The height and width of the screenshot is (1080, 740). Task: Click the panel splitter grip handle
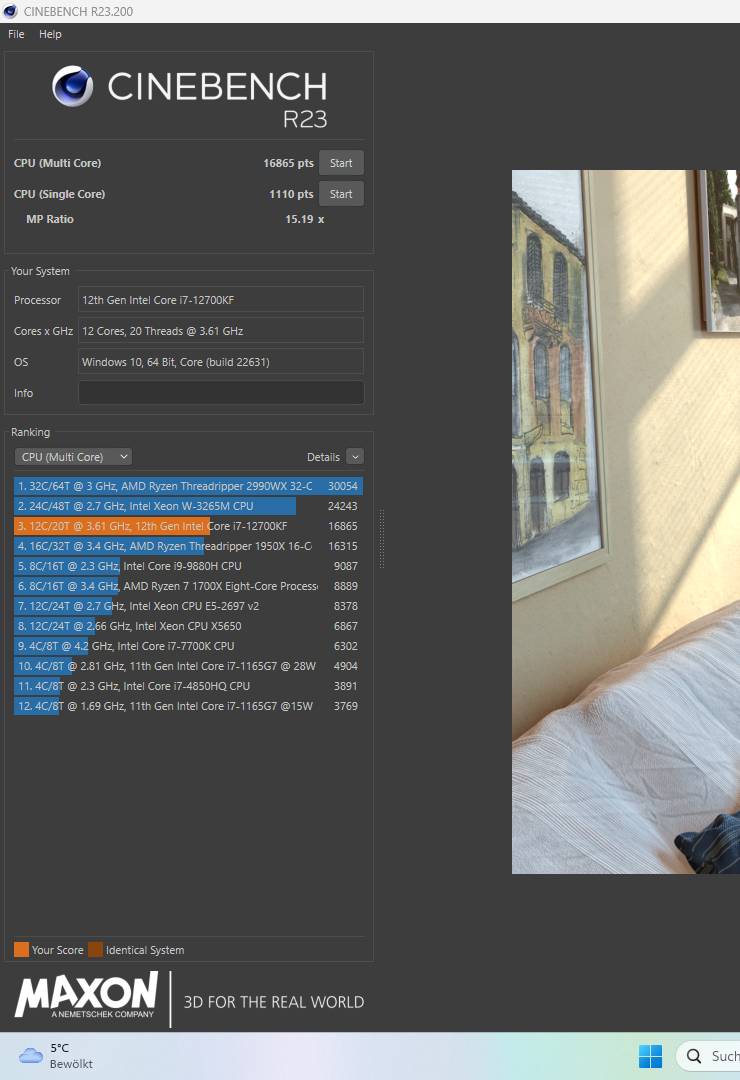382,539
